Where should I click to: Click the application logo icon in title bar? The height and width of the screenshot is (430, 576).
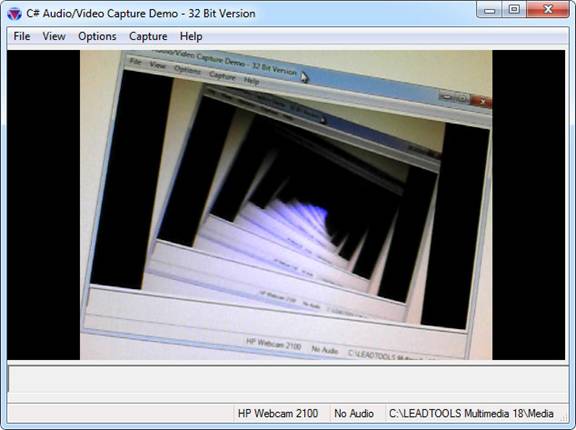coord(14,14)
